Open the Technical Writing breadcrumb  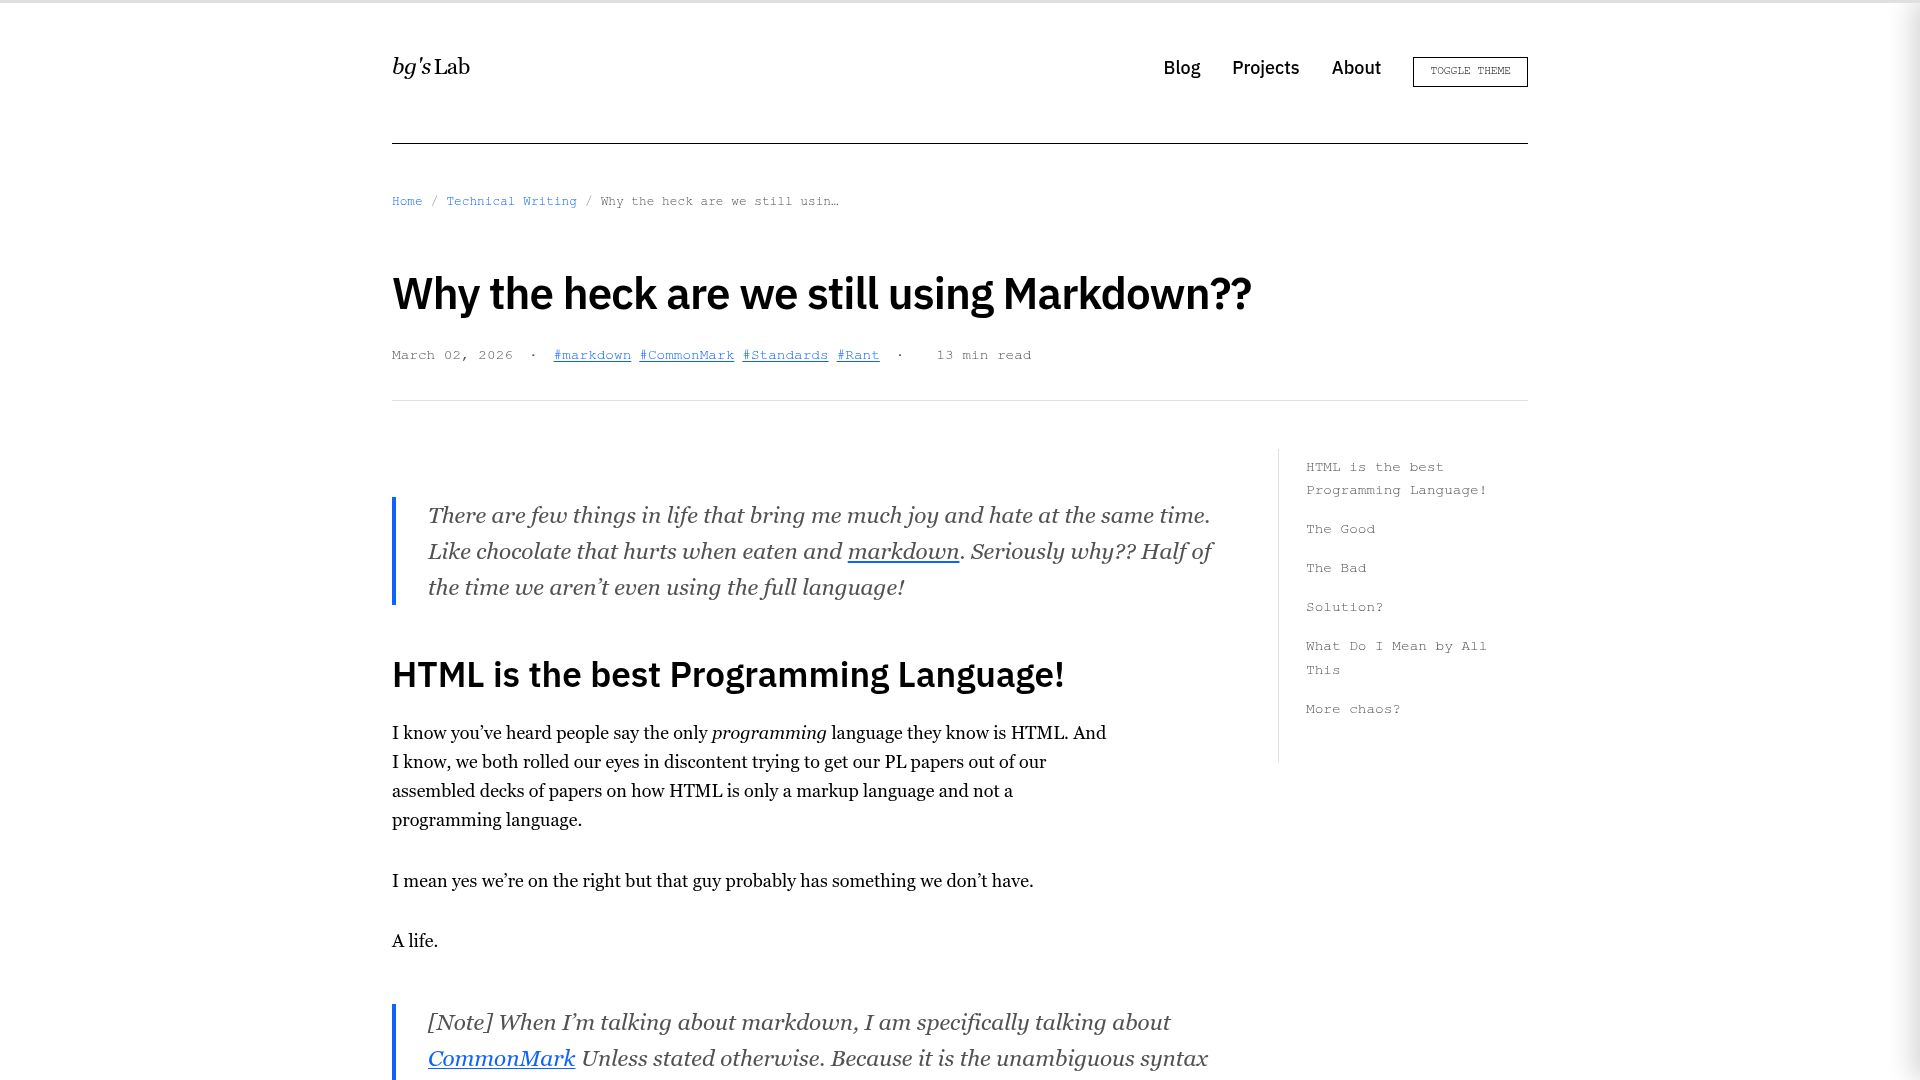(511, 201)
